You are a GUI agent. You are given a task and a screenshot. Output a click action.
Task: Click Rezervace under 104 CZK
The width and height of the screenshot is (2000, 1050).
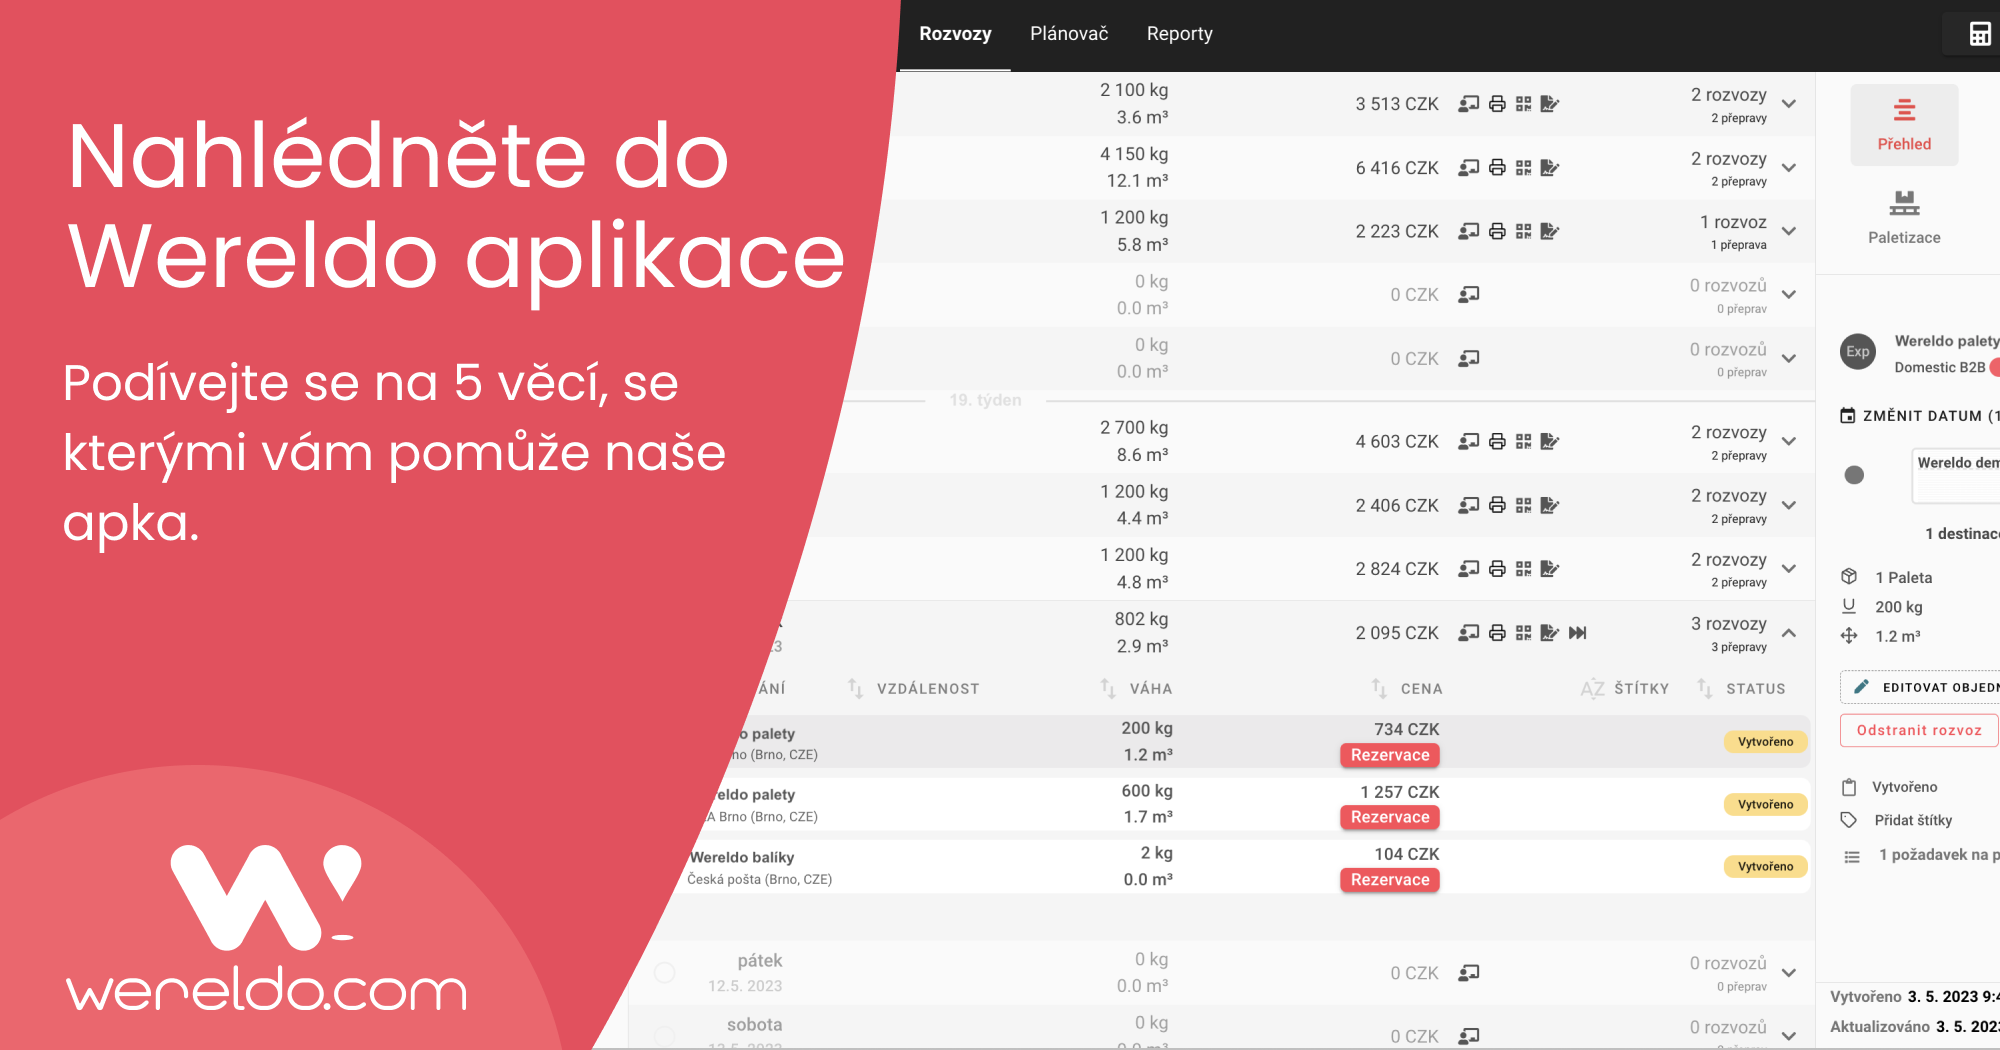(1389, 880)
